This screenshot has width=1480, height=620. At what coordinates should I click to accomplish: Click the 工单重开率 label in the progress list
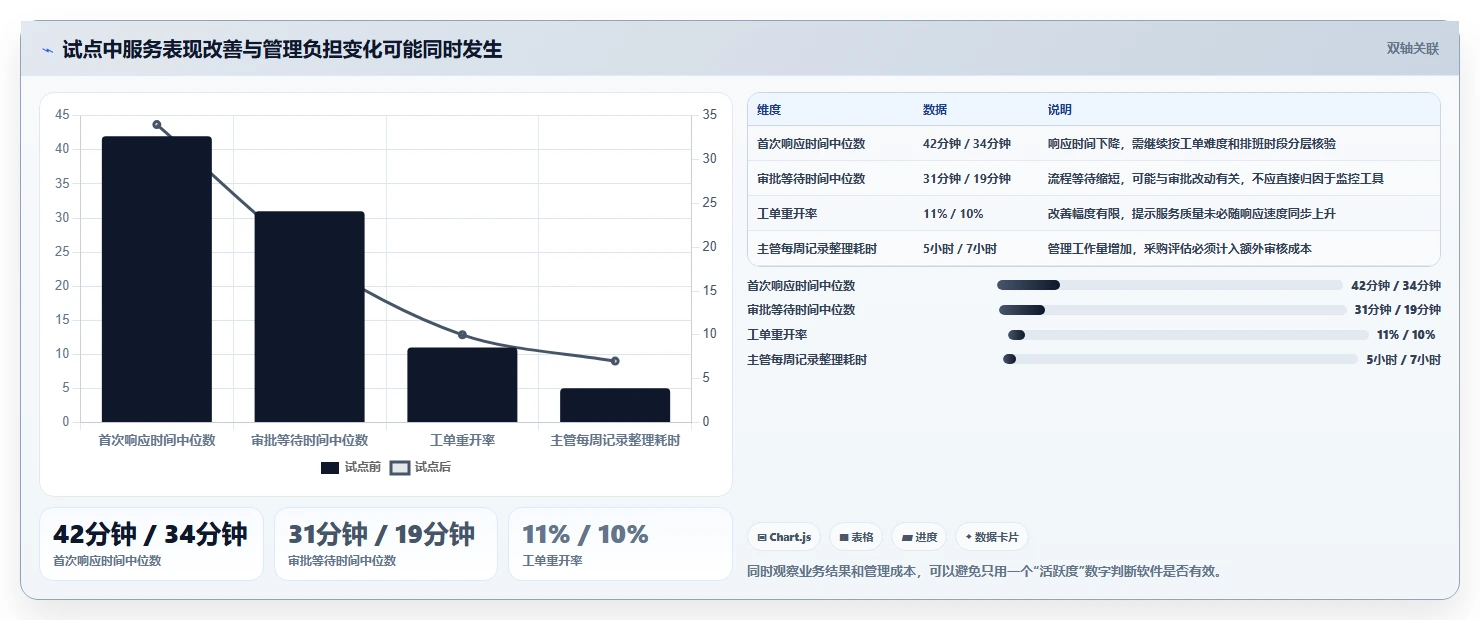point(777,335)
